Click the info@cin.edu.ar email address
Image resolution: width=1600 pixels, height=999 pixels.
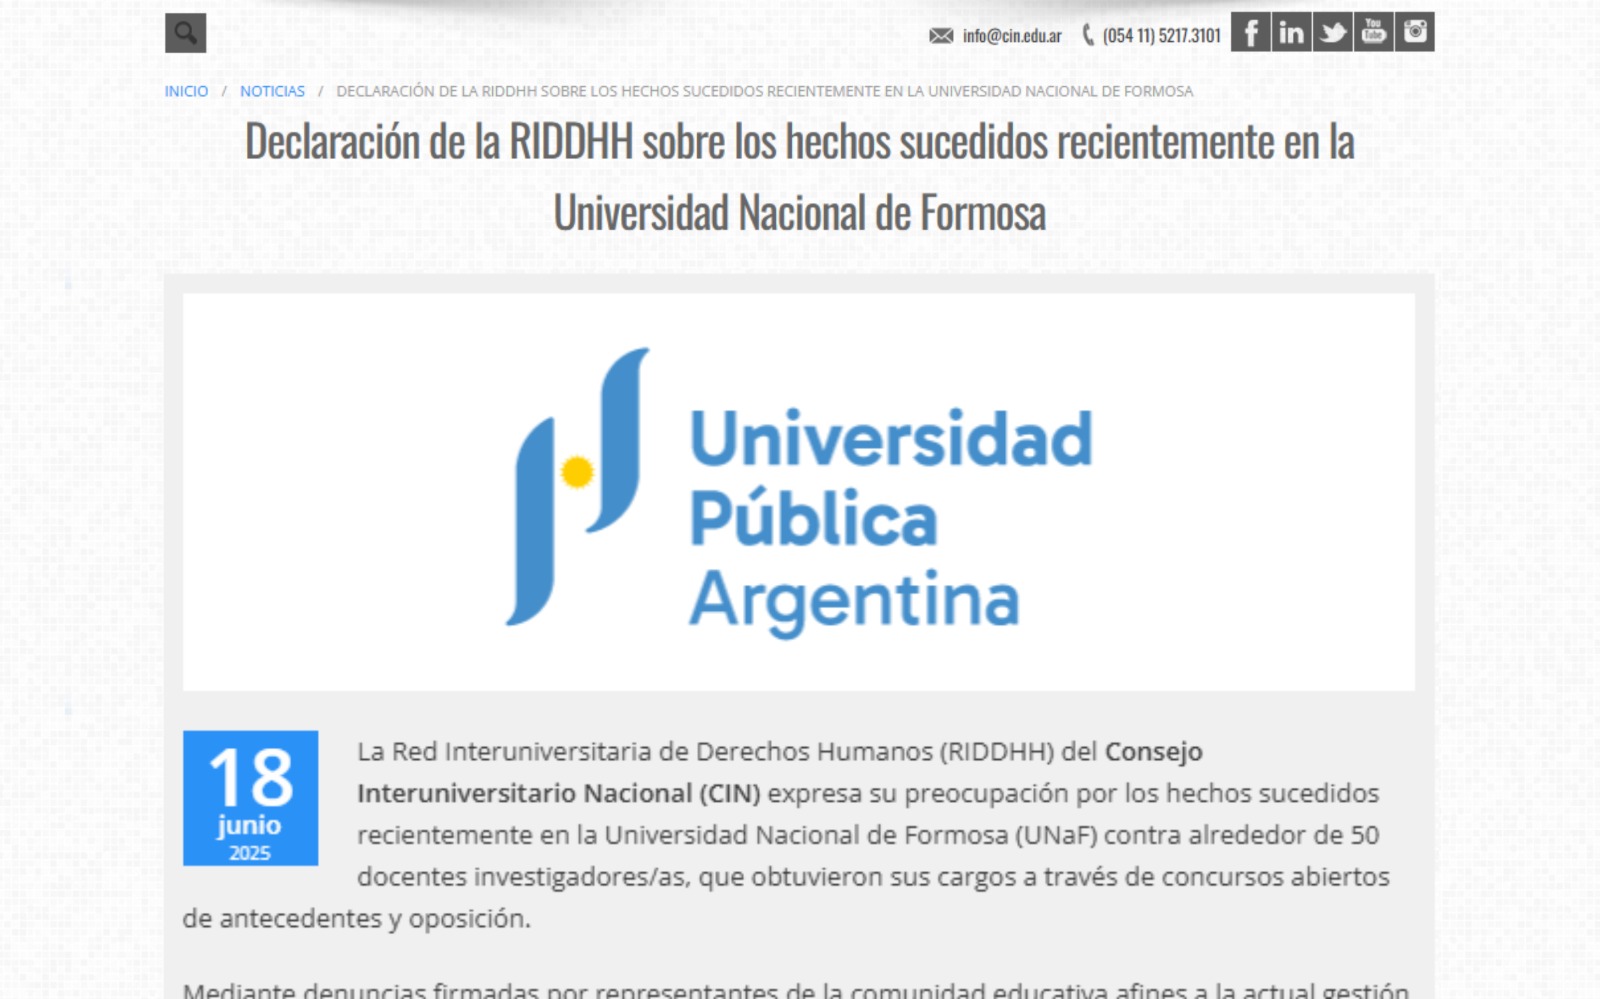click(1011, 36)
